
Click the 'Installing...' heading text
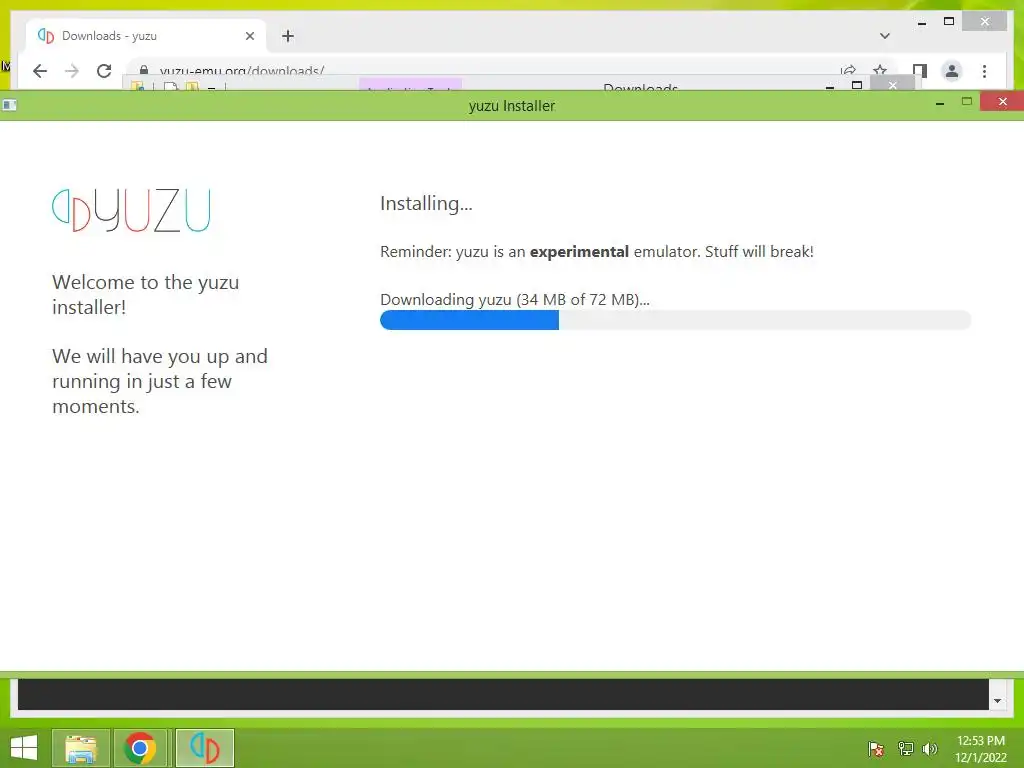pyautogui.click(x=426, y=204)
